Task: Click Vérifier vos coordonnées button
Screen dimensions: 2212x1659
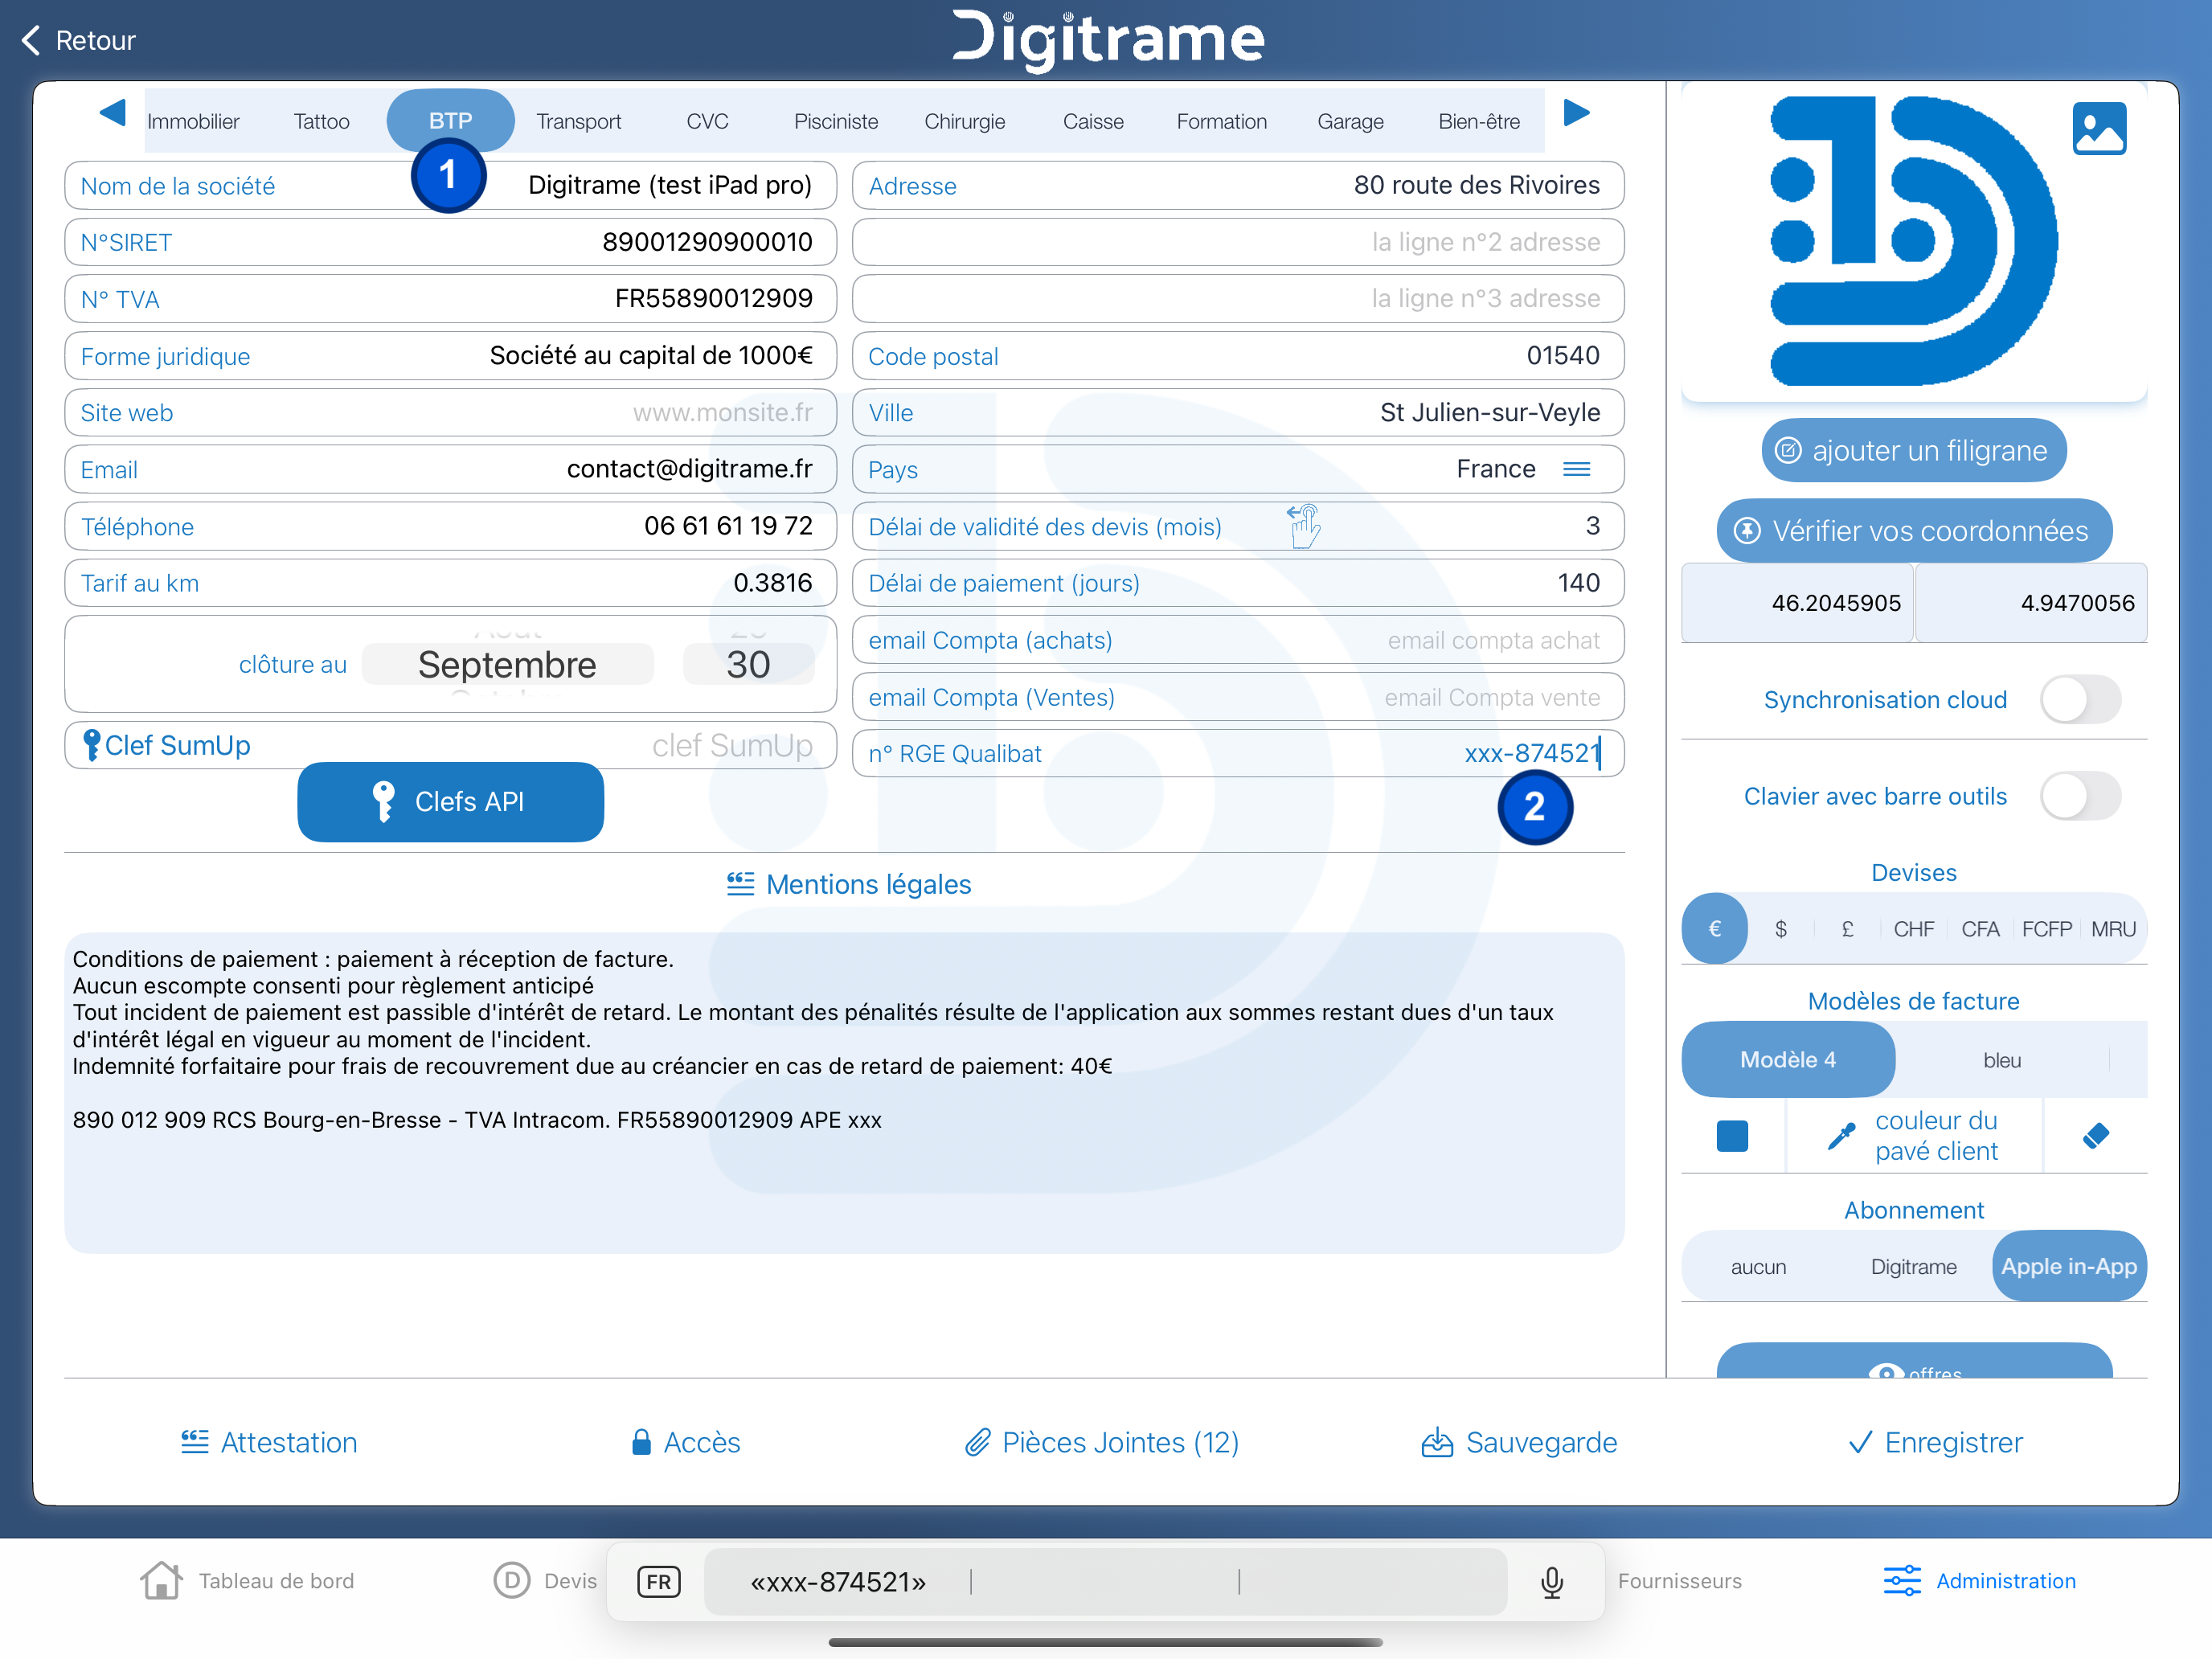Action: click(1913, 530)
